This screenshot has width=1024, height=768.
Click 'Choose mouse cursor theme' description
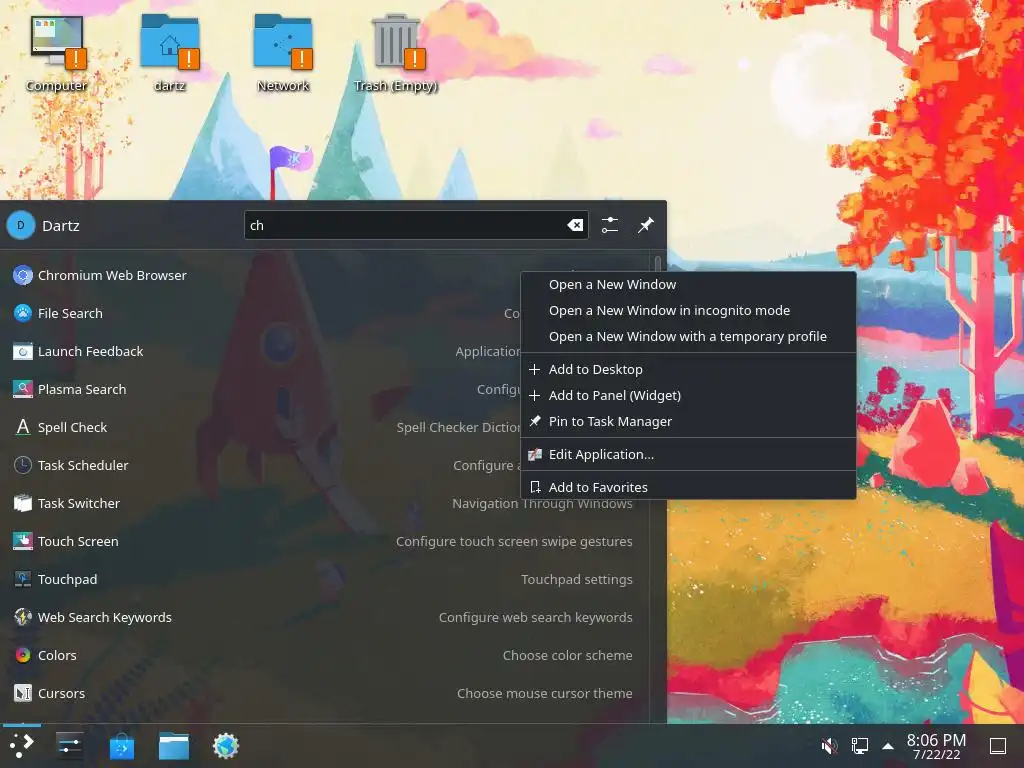[x=545, y=693]
